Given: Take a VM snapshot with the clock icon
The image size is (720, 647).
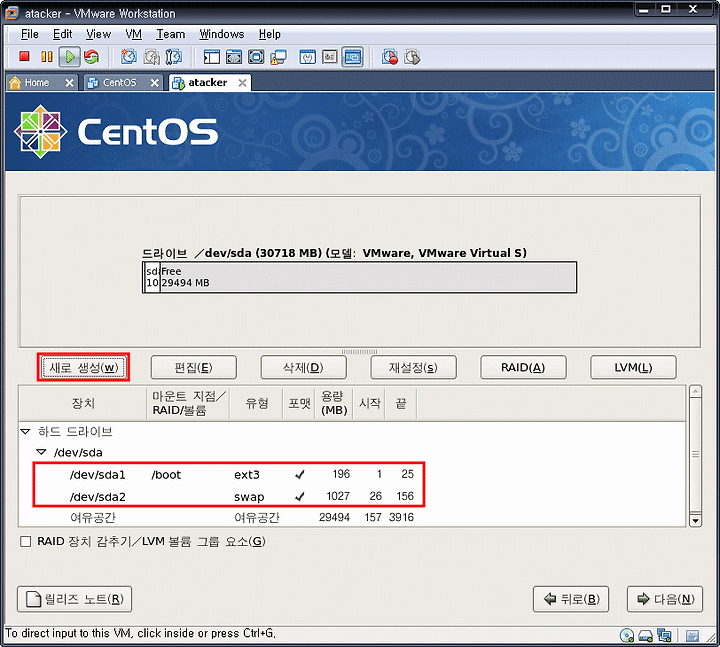Looking at the screenshot, I should tap(129, 57).
